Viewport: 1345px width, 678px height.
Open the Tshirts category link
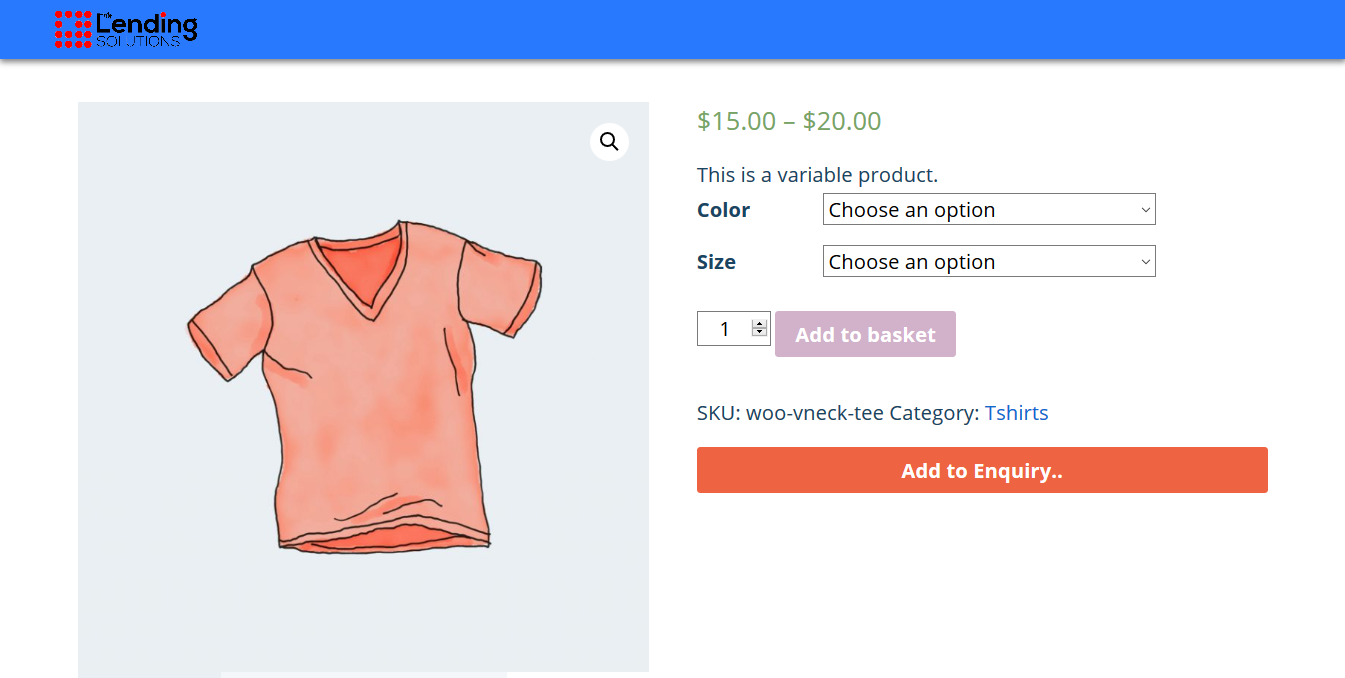pyautogui.click(x=1016, y=413)
